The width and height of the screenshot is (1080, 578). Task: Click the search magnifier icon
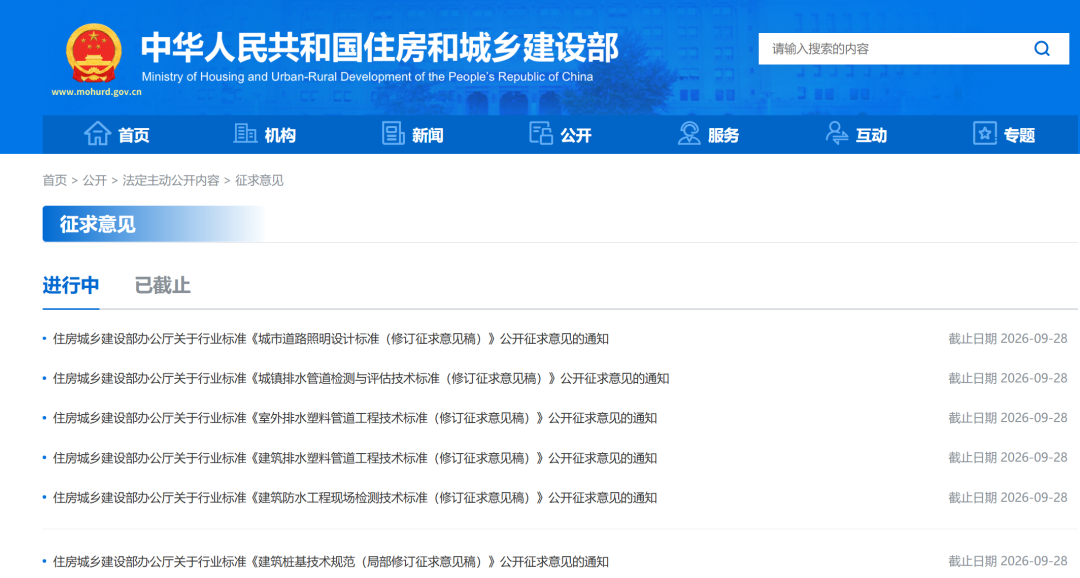(1042, 49)
